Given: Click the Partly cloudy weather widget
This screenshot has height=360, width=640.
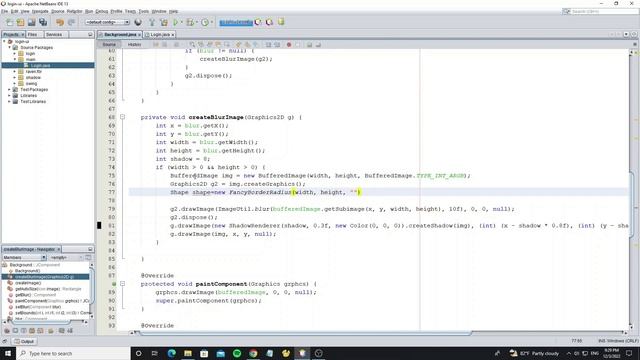Looking at the screenshot, I should click(534, 353).
